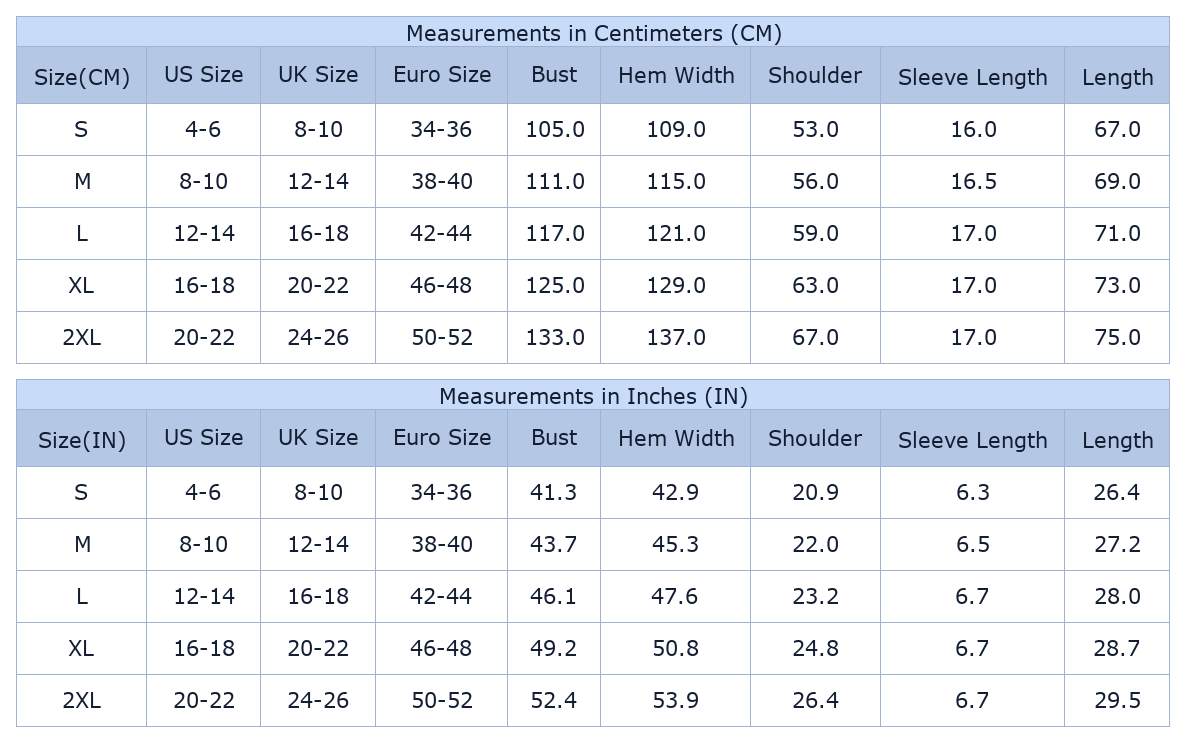
Task: Click the XL size label in the centimeters table
Action: click(81, 286)
